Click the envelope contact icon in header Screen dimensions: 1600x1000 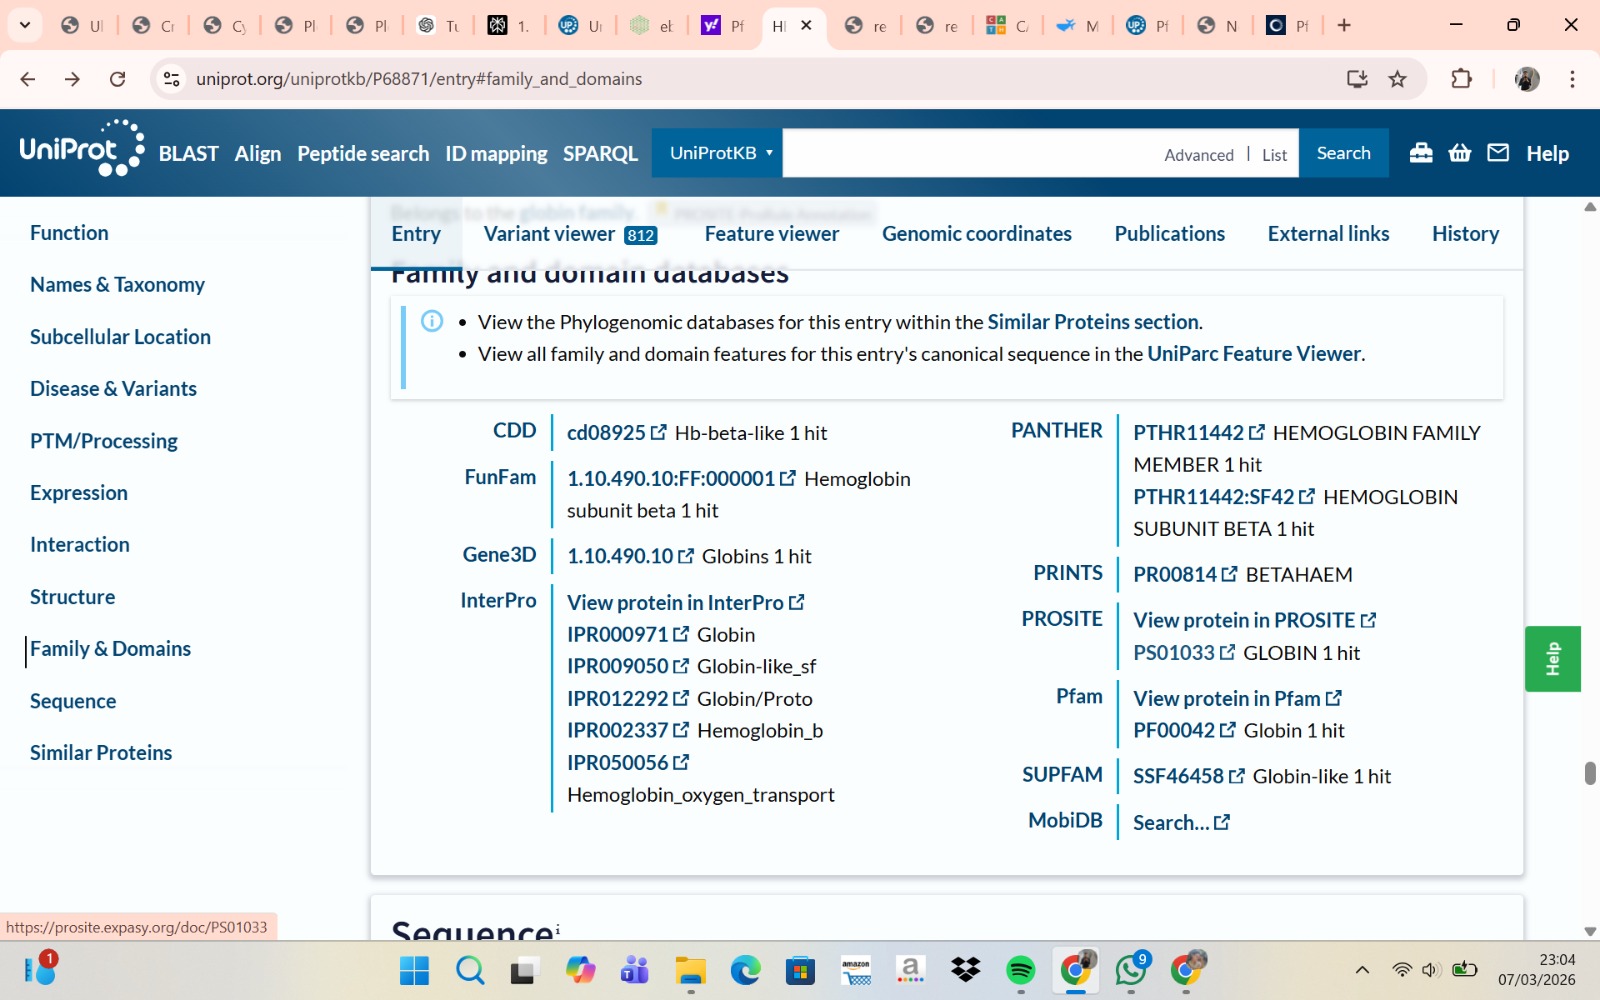click(x=1498, y=153)
